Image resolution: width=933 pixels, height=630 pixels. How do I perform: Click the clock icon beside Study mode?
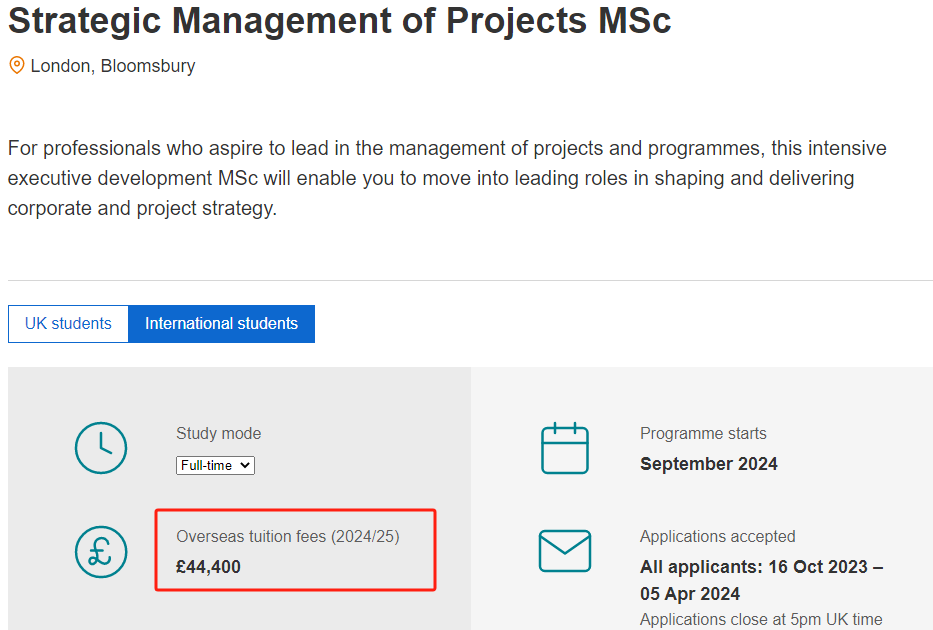tap(101, 448)
